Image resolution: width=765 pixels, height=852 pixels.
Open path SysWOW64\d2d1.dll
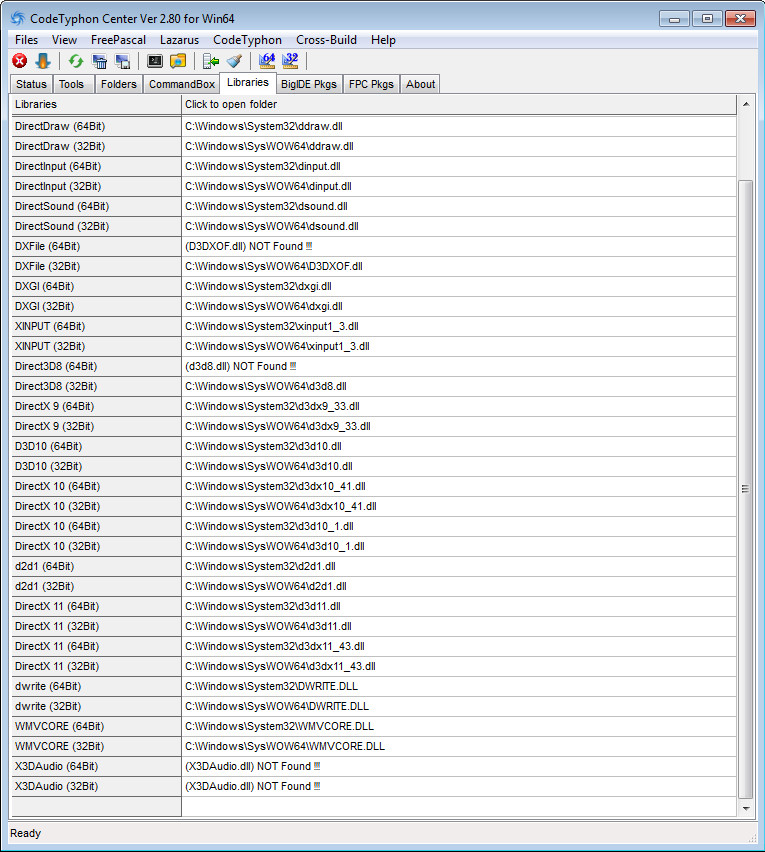pyautogui.click(x=459, y=586)
